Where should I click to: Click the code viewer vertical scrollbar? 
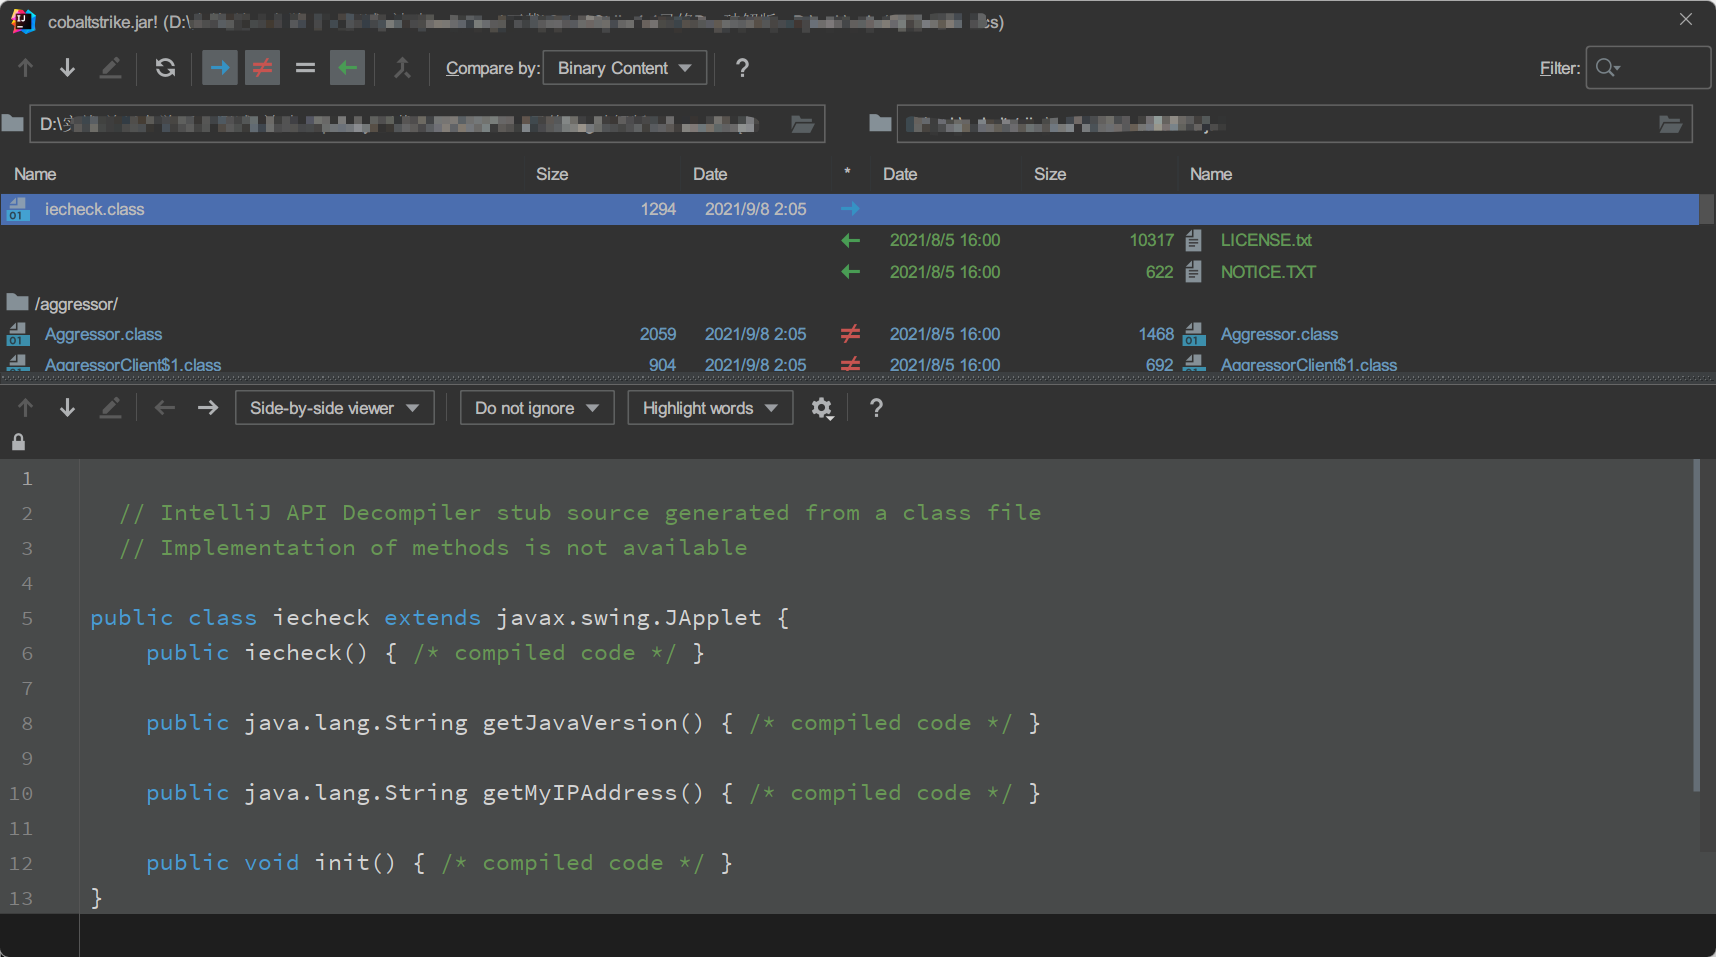(1697, 625)
